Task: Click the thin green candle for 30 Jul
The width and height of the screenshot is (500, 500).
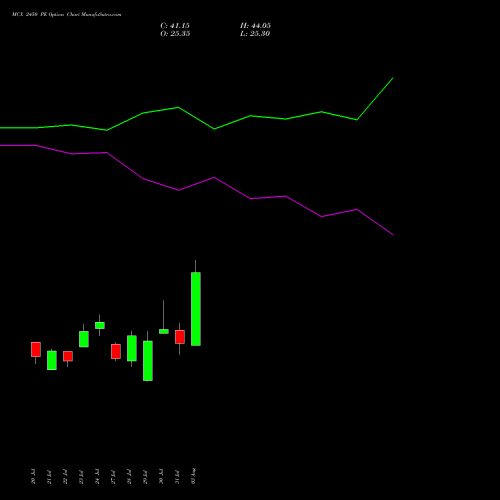Action: tap(164, 331)
